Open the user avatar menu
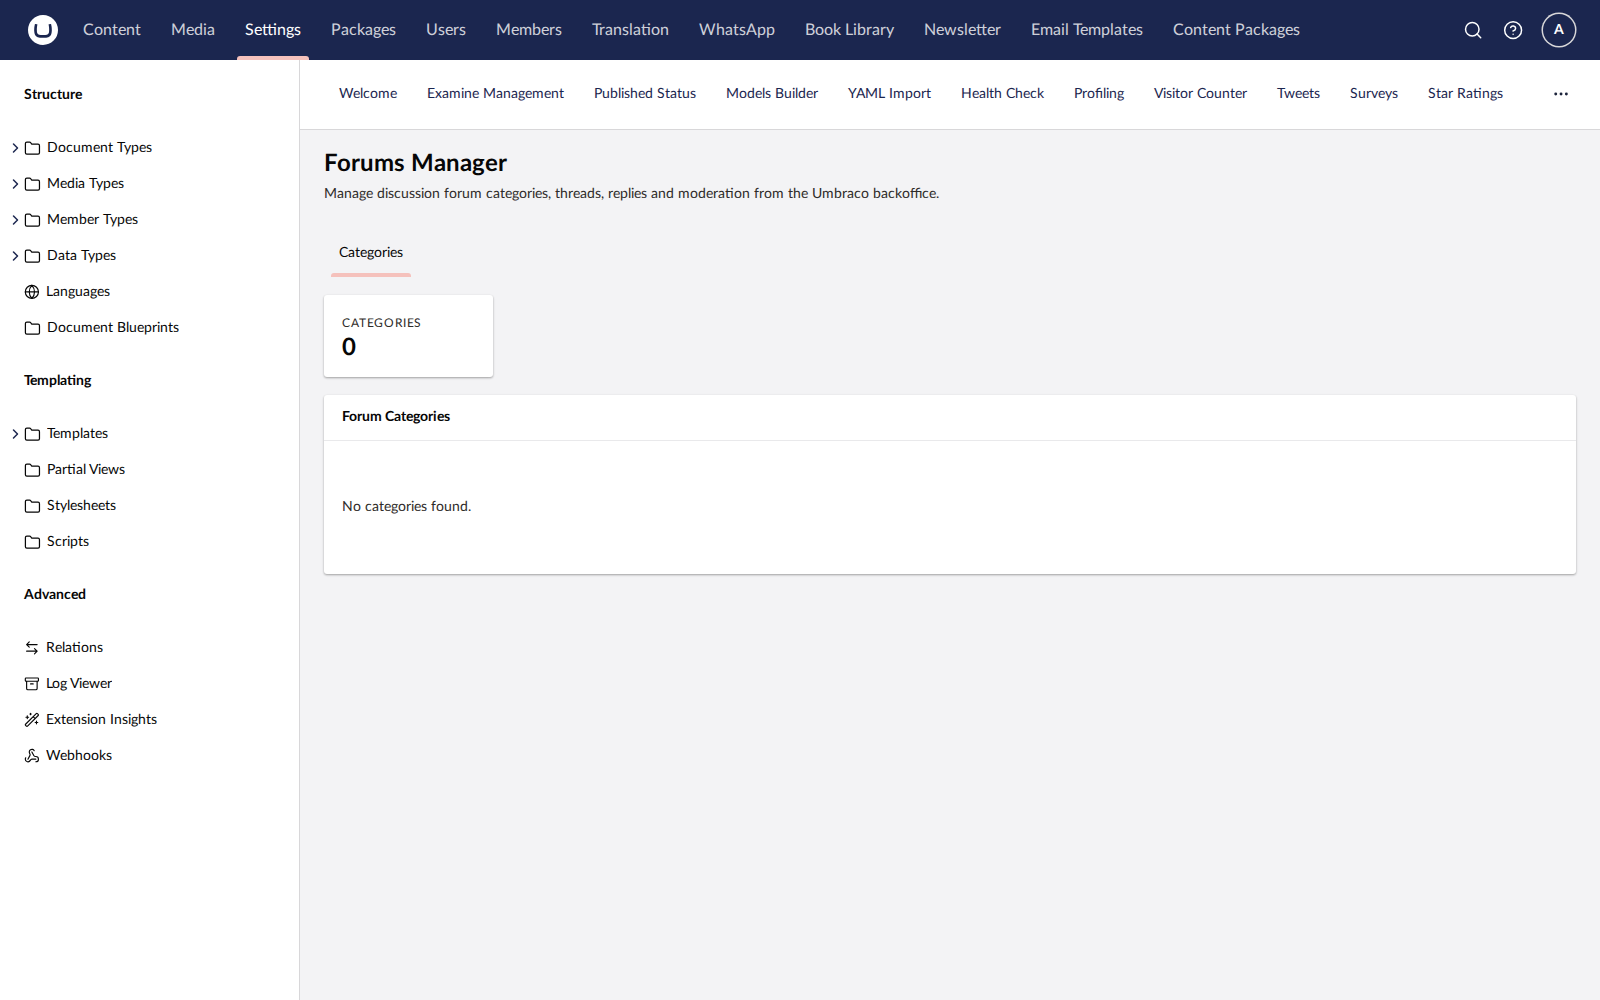1600x1000 pixels. click(x=1559, y=30)
